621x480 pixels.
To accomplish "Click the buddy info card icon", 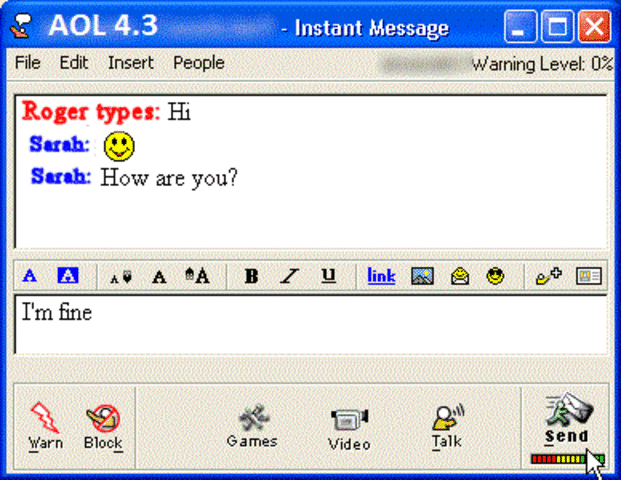I will [589, 276].
